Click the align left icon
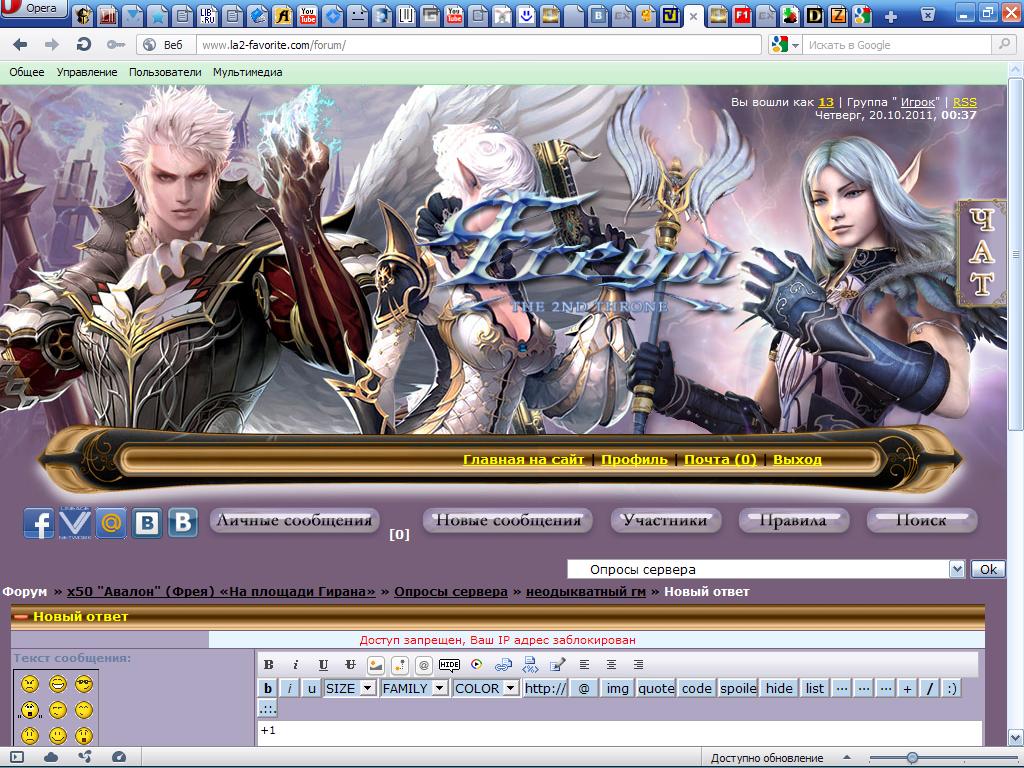The width and height of the screenshot is (1024, 768). tap(584, 665)
